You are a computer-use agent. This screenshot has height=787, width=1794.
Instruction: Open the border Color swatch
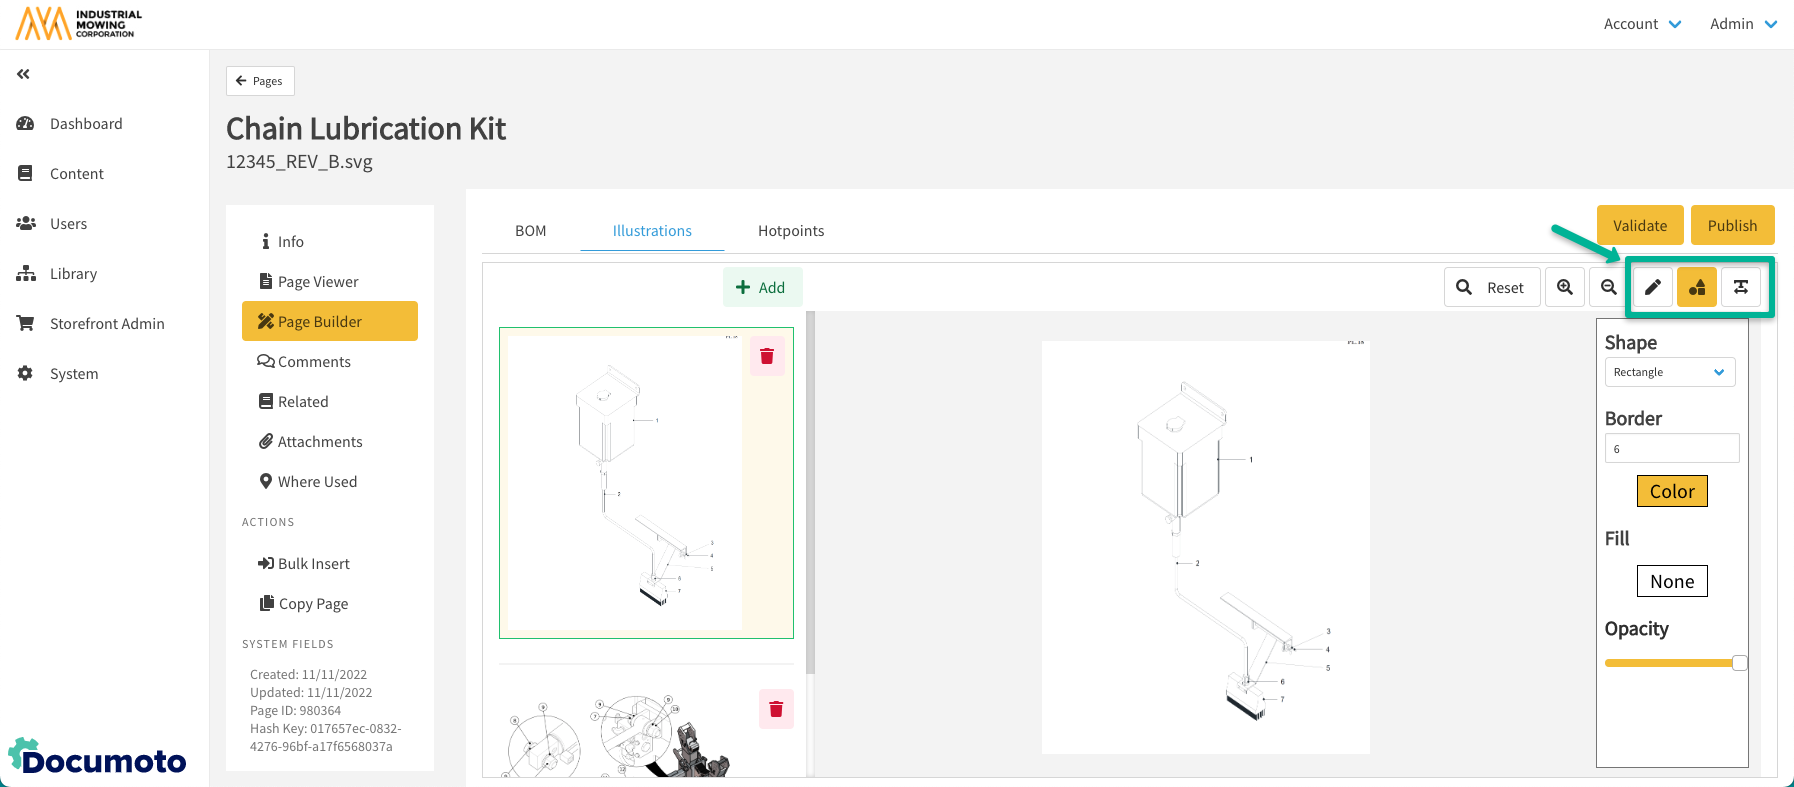coord(1672,492)
